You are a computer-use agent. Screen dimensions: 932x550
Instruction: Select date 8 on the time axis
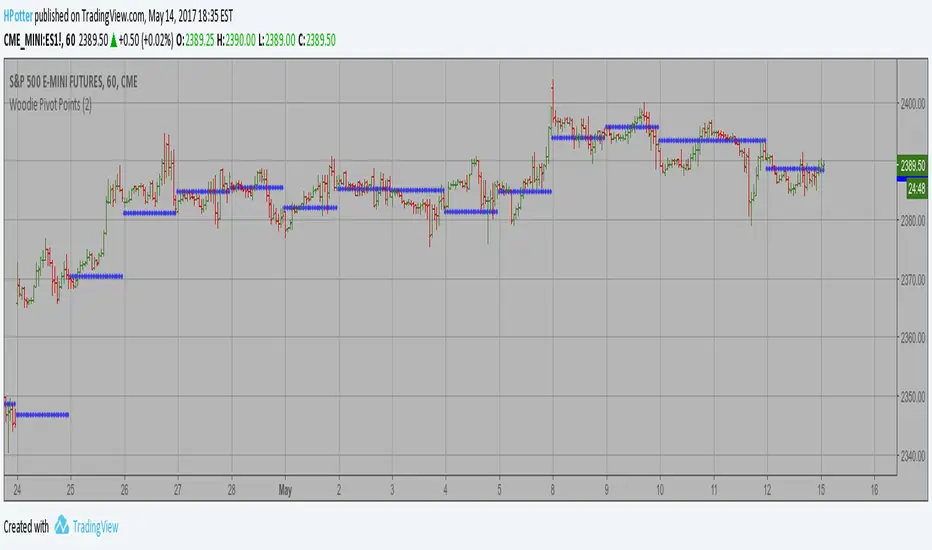pyautogui.click(x=552, y=487)
